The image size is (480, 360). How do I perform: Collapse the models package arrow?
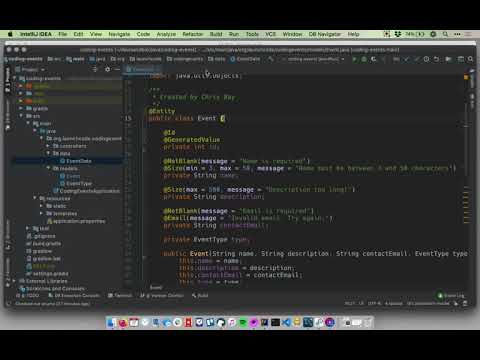coord(48,168)
